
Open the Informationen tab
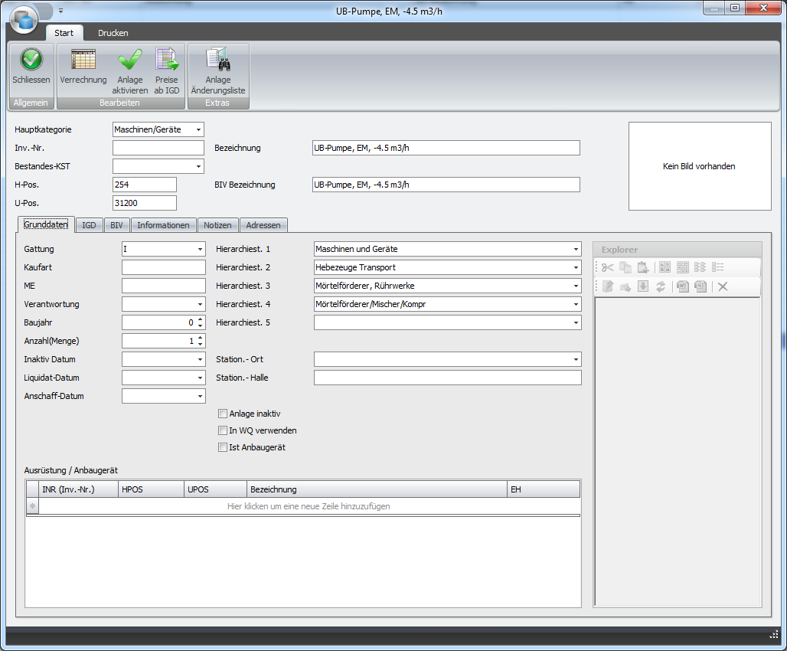point(163,225)
